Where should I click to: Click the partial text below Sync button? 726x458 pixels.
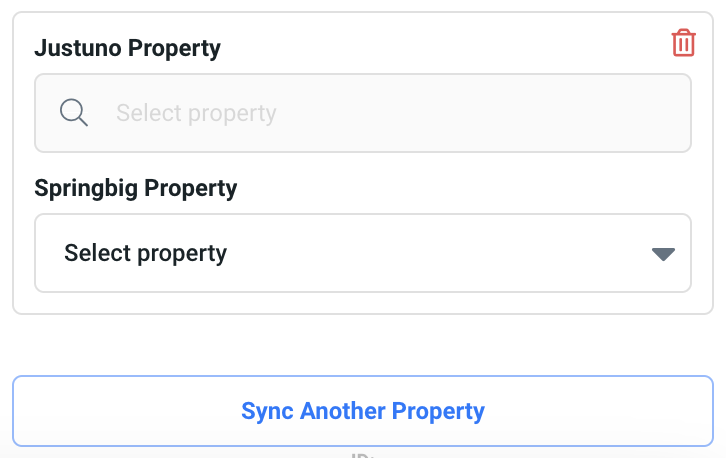coord(362,454)
